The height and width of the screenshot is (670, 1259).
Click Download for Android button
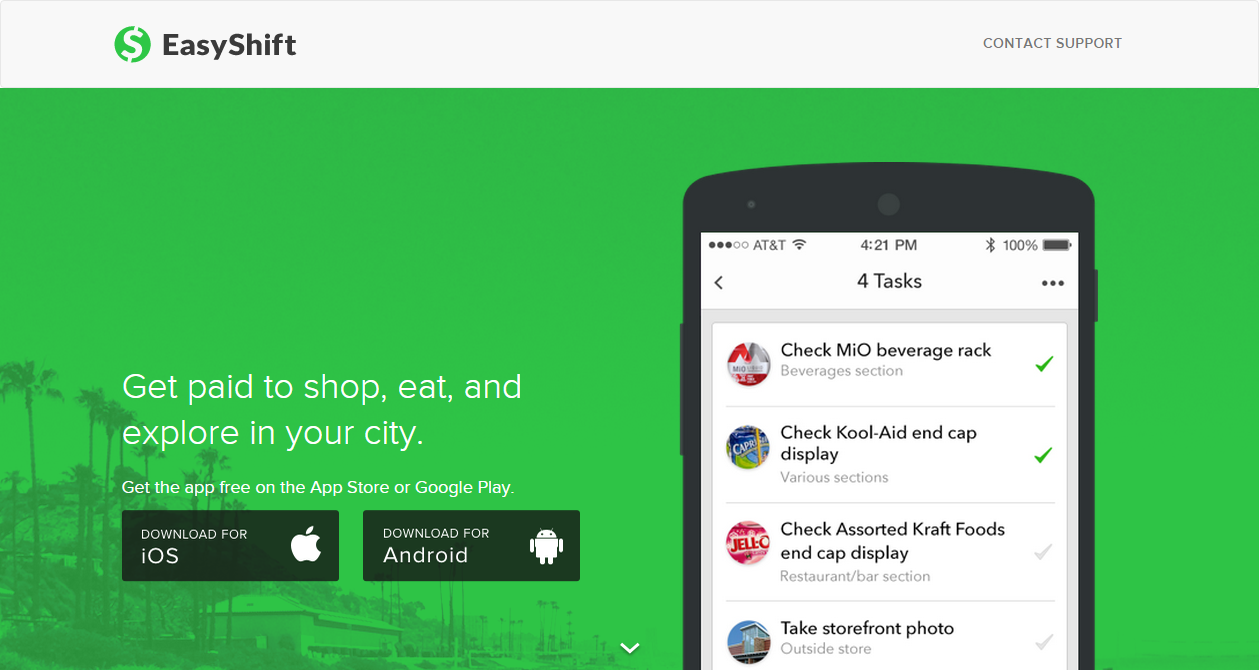471,546
